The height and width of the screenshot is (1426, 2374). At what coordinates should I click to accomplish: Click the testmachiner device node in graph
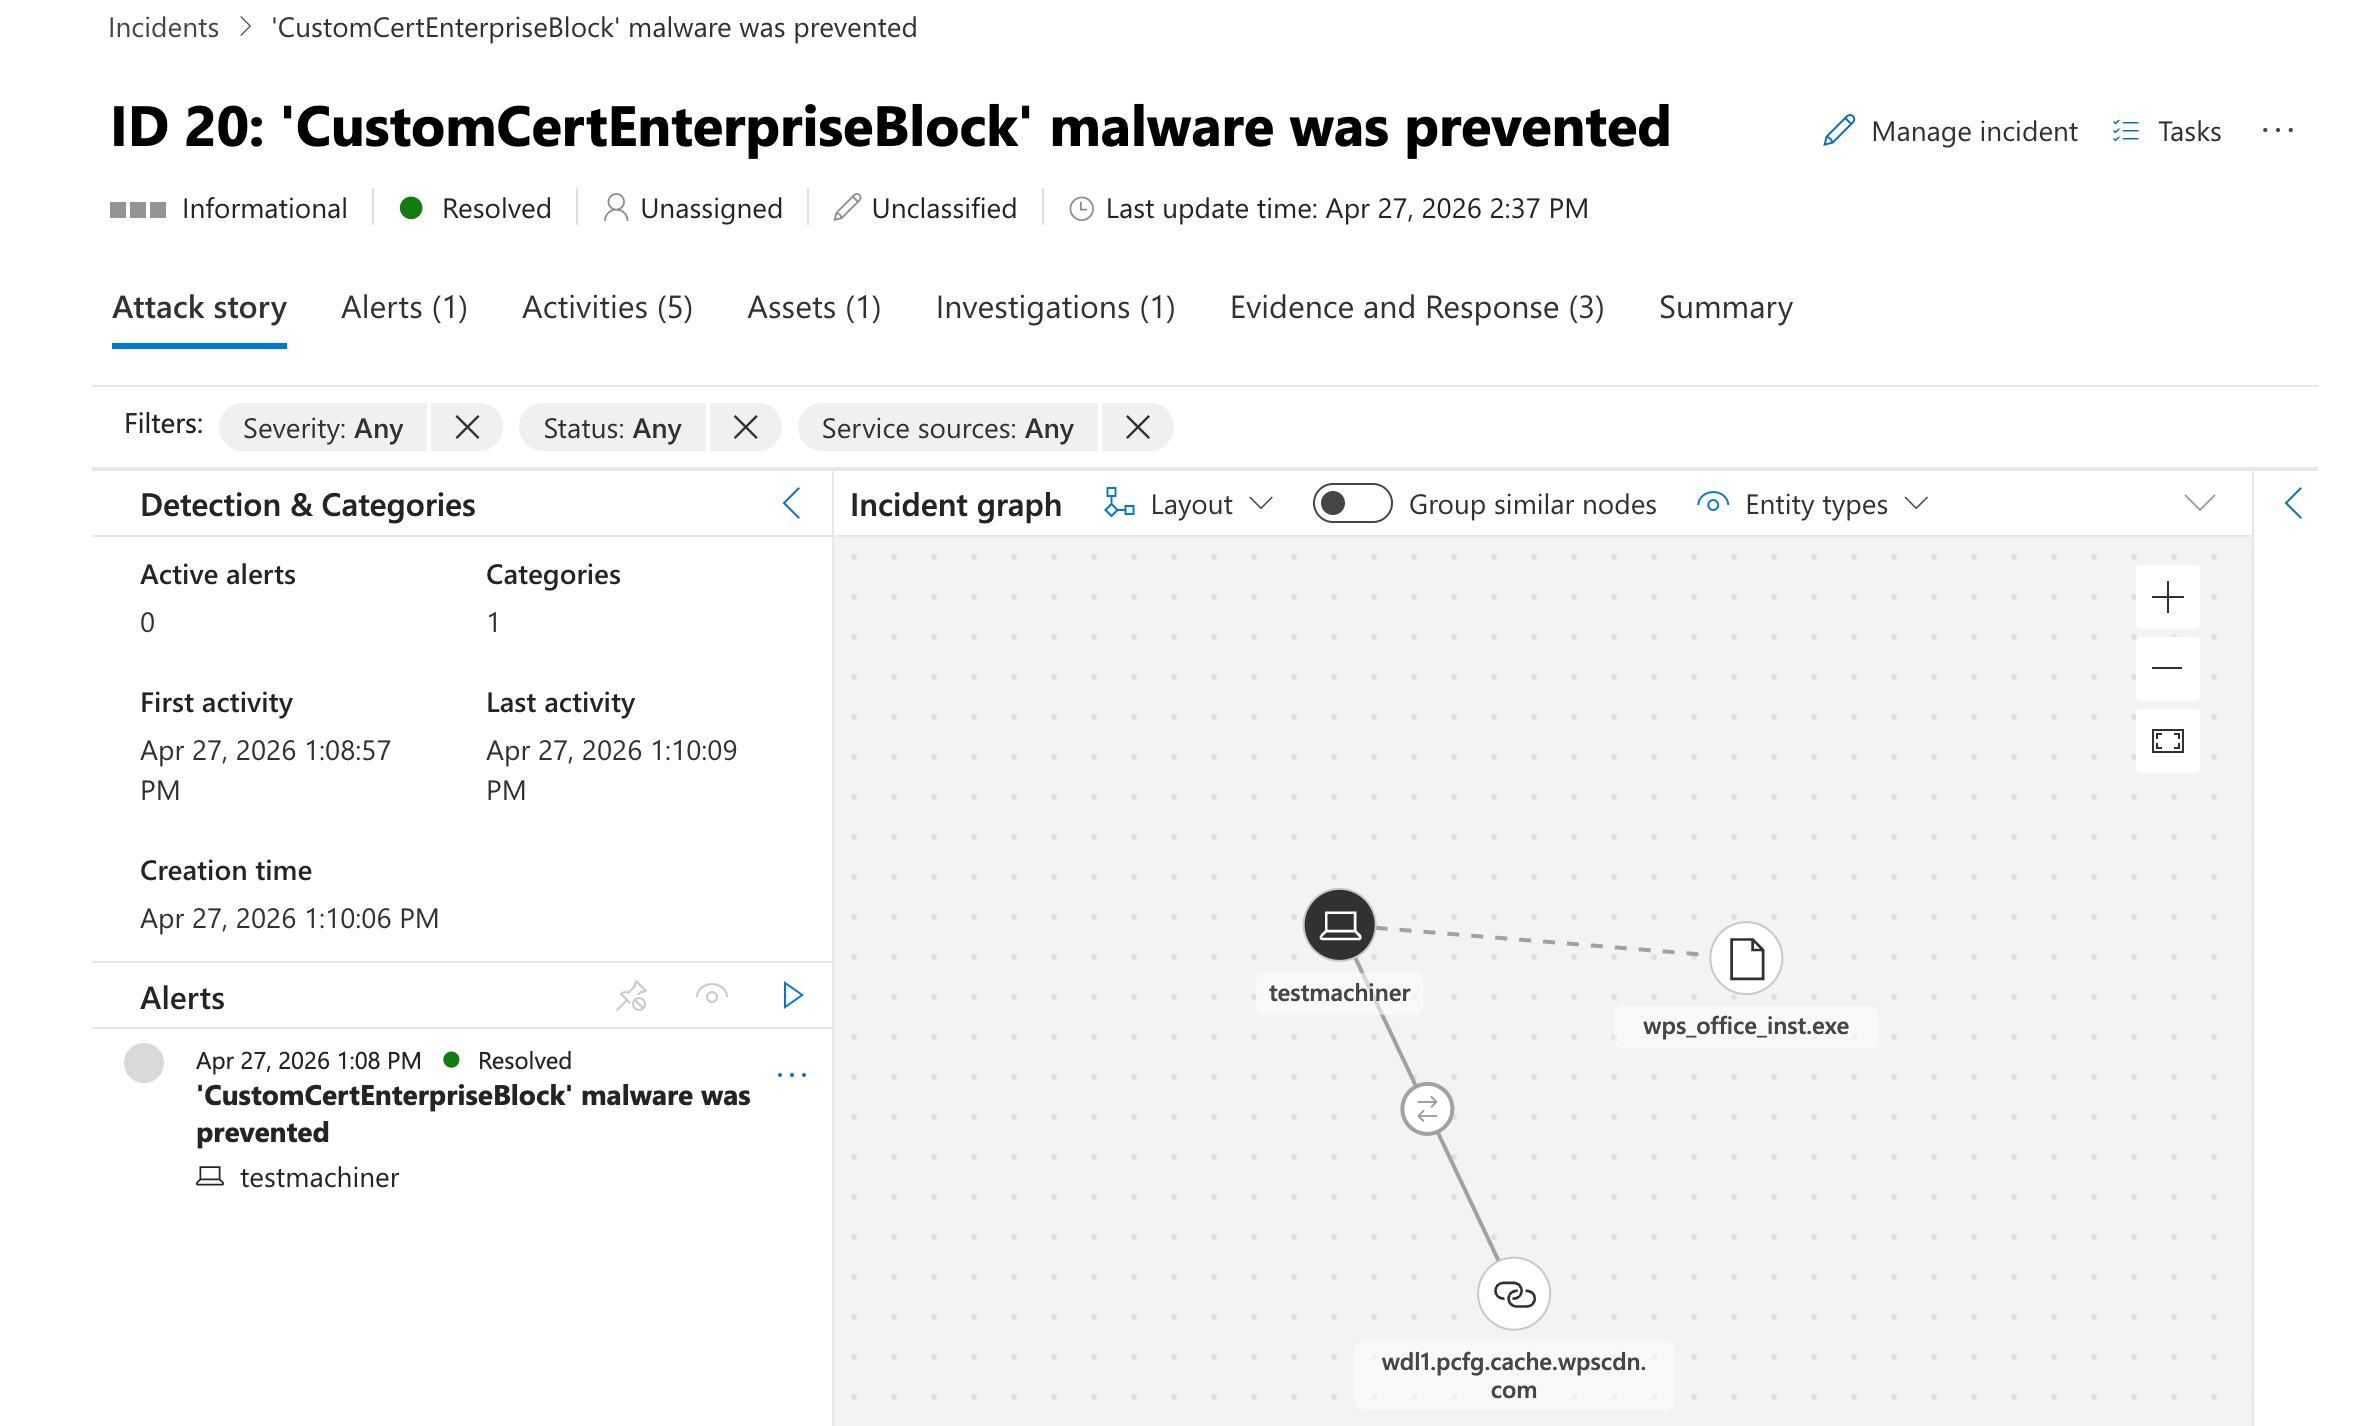pos(1339,924)
